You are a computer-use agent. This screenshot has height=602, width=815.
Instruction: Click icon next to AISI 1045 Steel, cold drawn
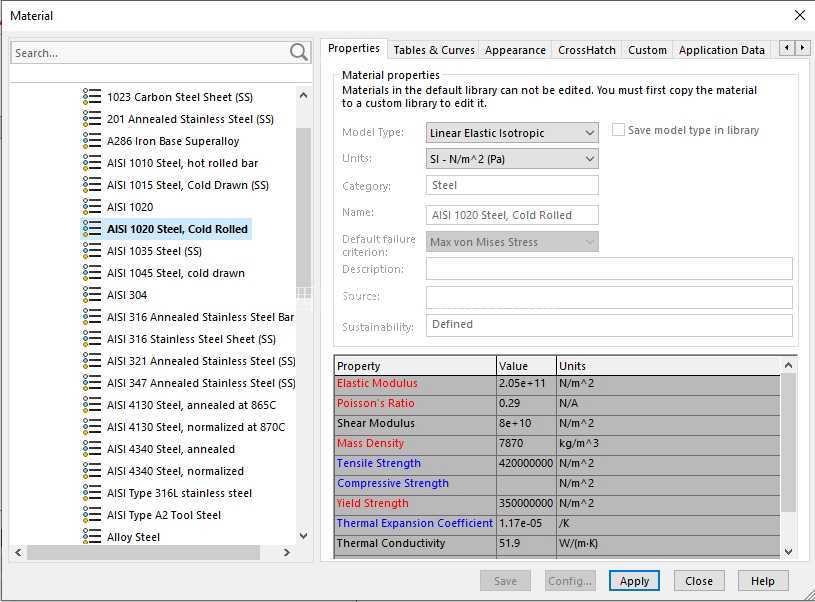point(92,272)
